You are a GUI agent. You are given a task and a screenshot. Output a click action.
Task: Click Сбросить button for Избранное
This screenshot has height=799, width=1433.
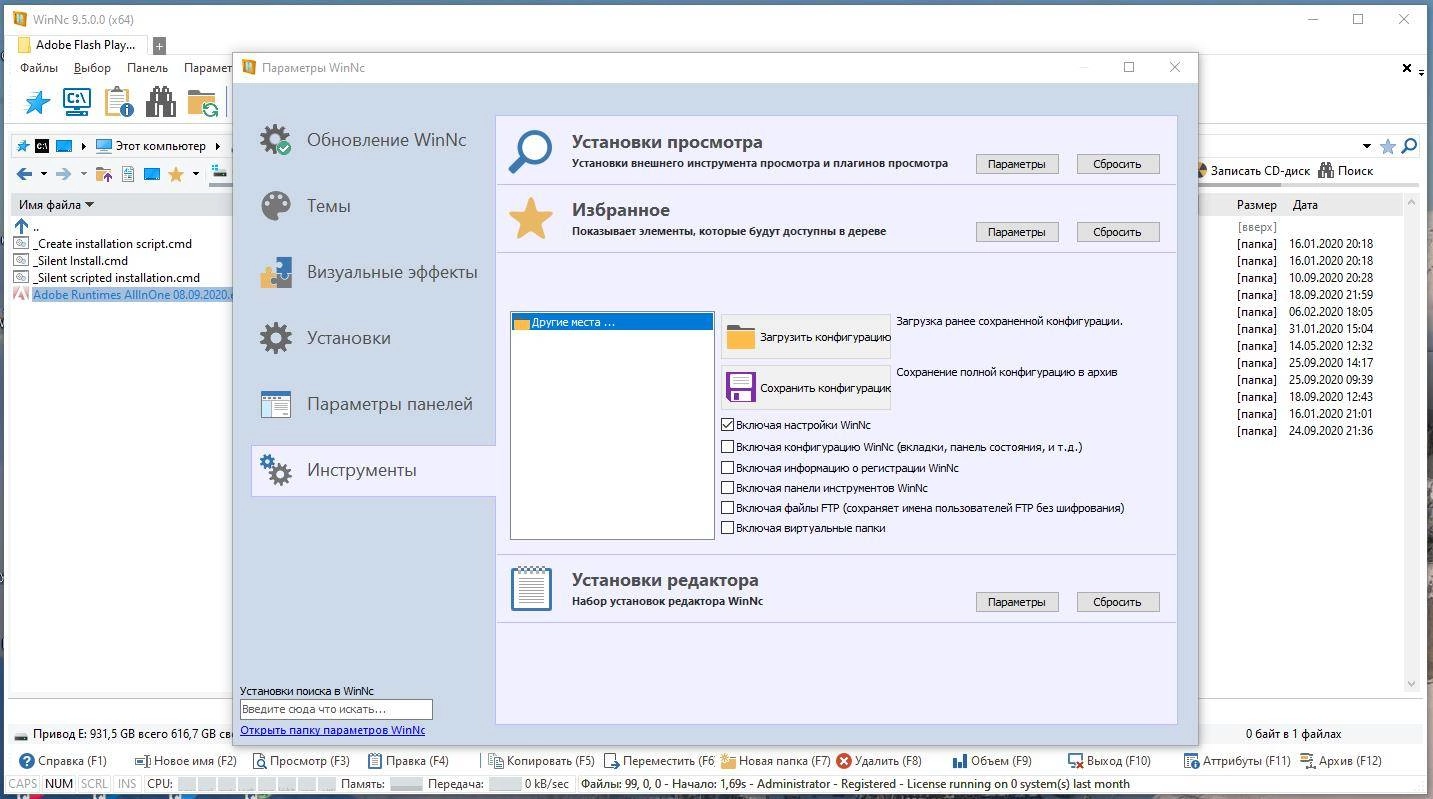pyautogui.click(x=1117, y=232)
